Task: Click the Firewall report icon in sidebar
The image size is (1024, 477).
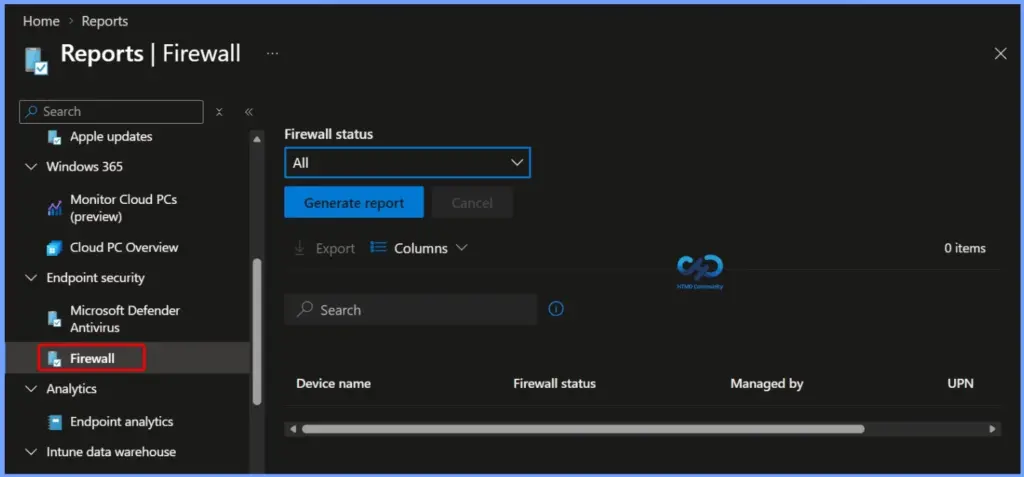Action: tap(55, 359)
